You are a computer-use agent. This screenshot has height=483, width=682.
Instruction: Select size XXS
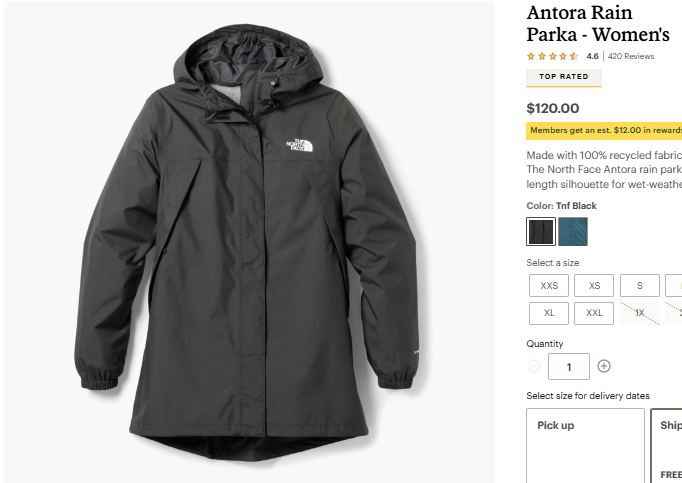(x=549, y=286)
